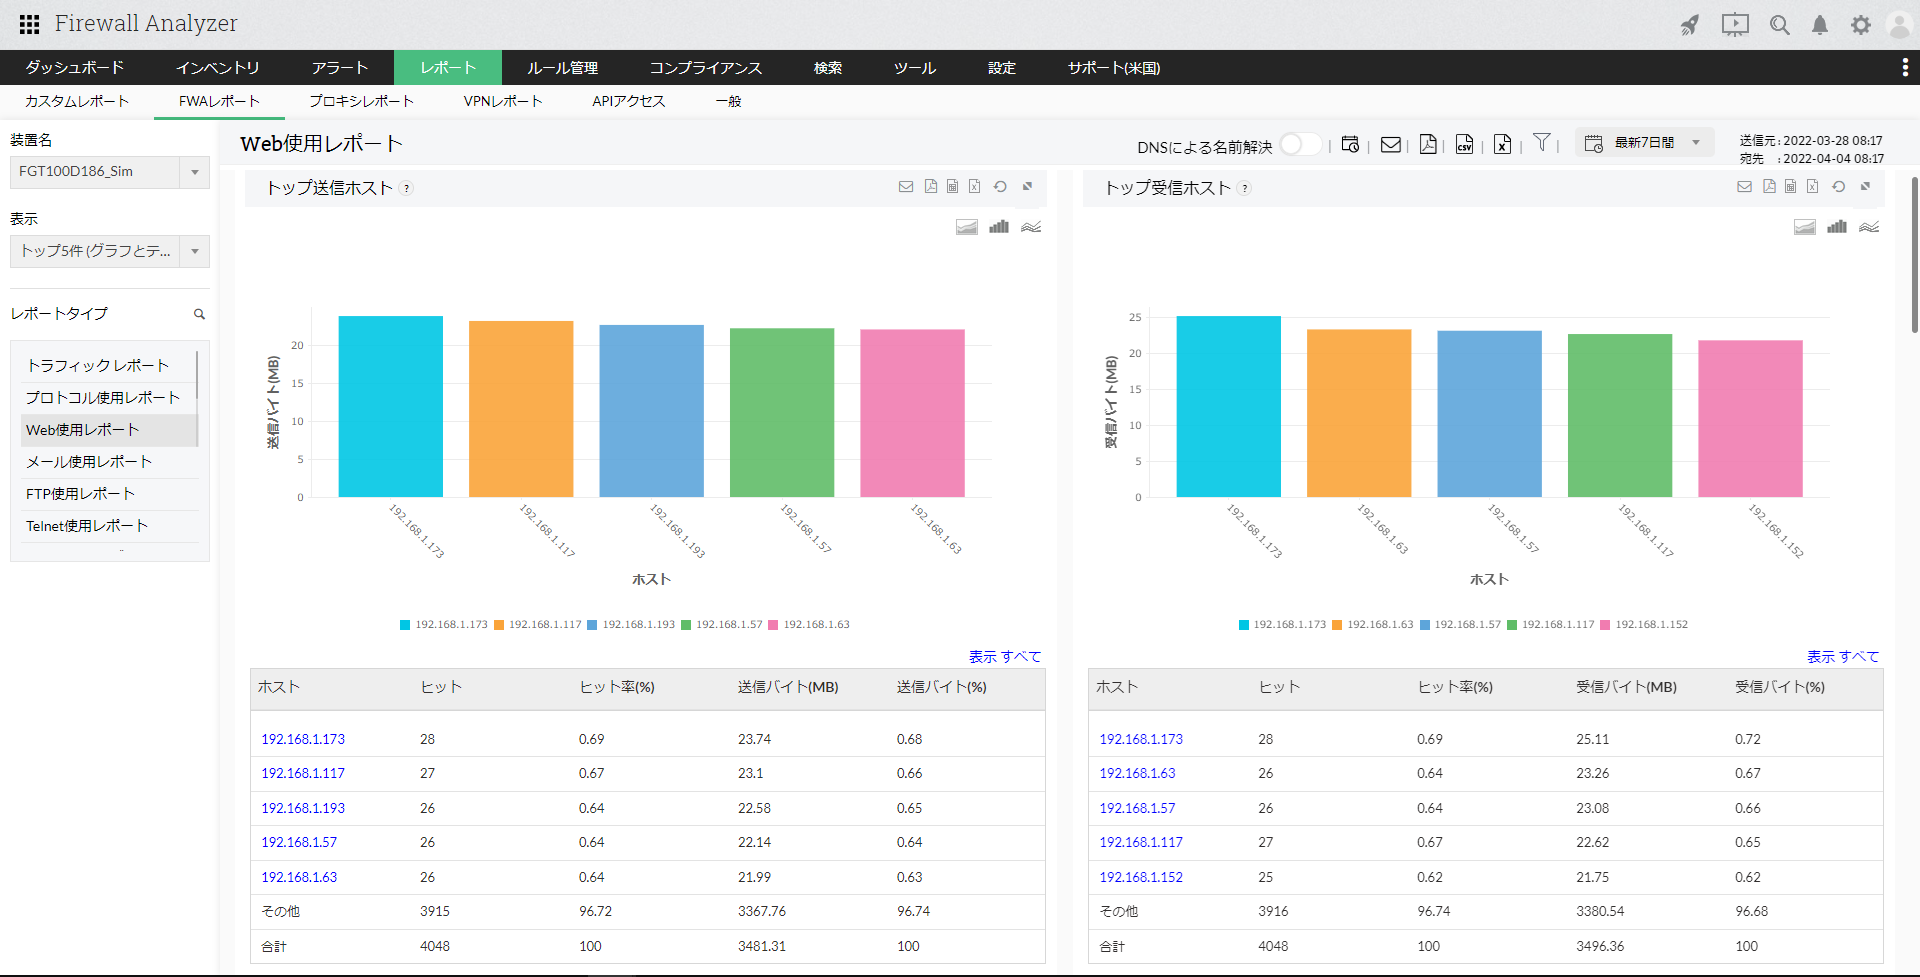This screenshot has height=977, width=1920.
Task: Select FTP使用レポート in the report type list
Action: pyautogui.click(x=80, y=494)
